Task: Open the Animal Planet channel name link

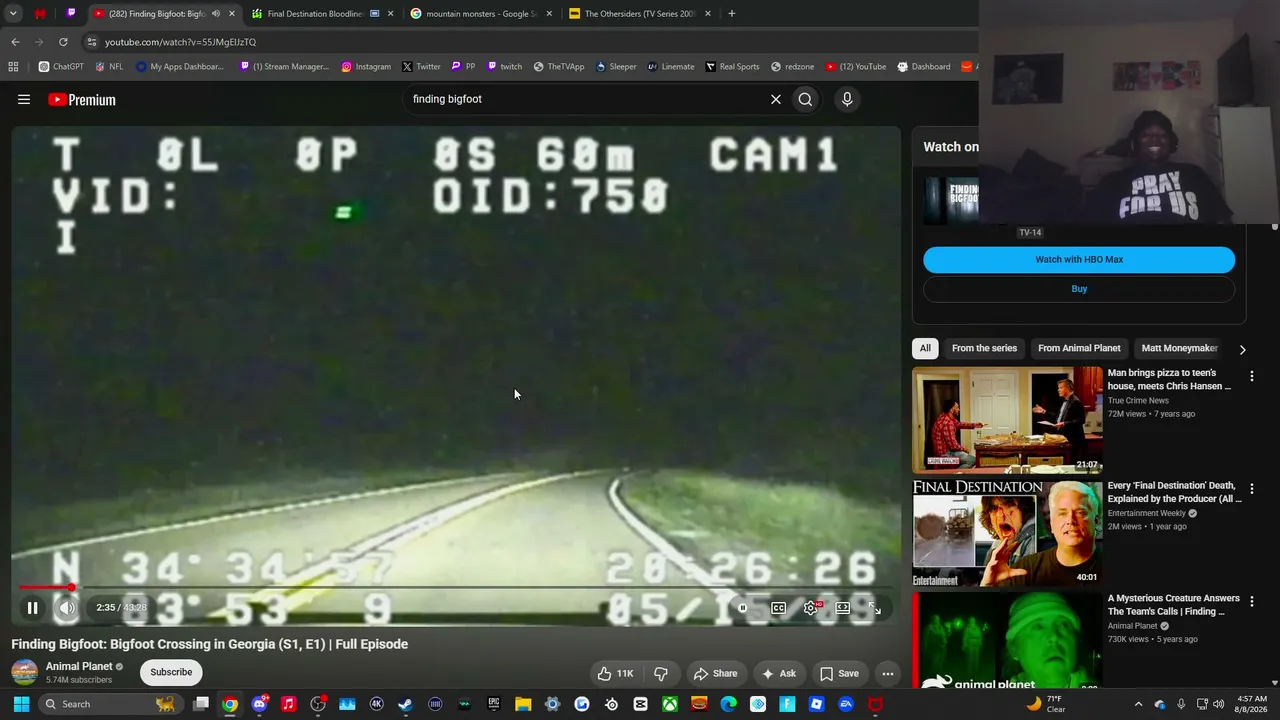Action: (x=79, y=666)
